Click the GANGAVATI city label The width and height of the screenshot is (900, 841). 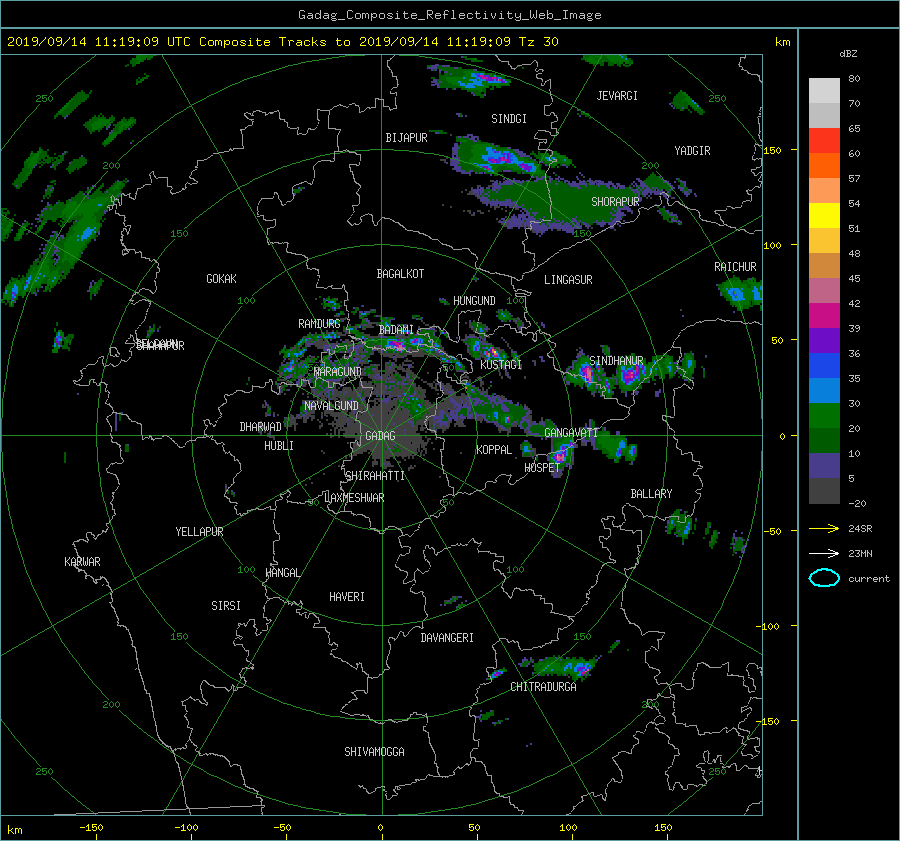pyautogui.click(x=571, y=433)
